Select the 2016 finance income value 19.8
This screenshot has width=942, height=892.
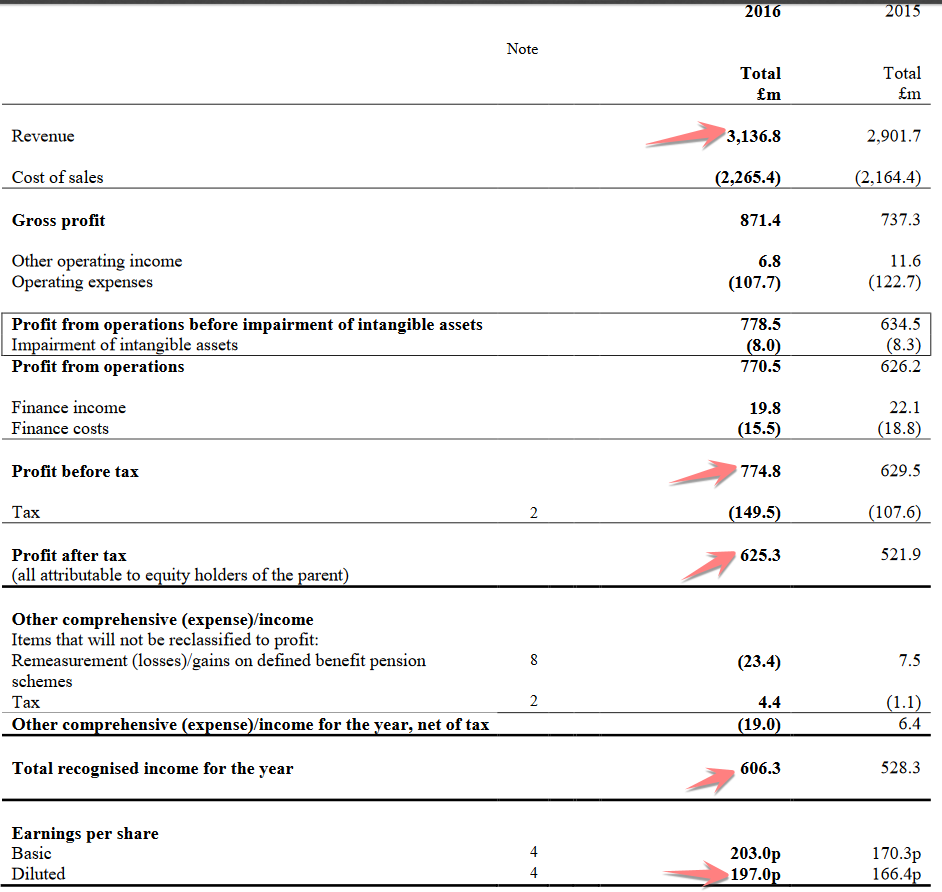[x=763, y=408]
